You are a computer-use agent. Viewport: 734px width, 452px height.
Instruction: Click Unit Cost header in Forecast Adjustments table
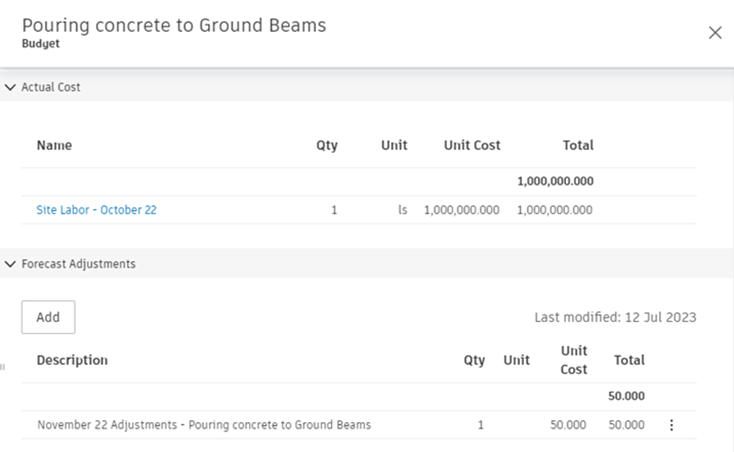tap(574, 361)
